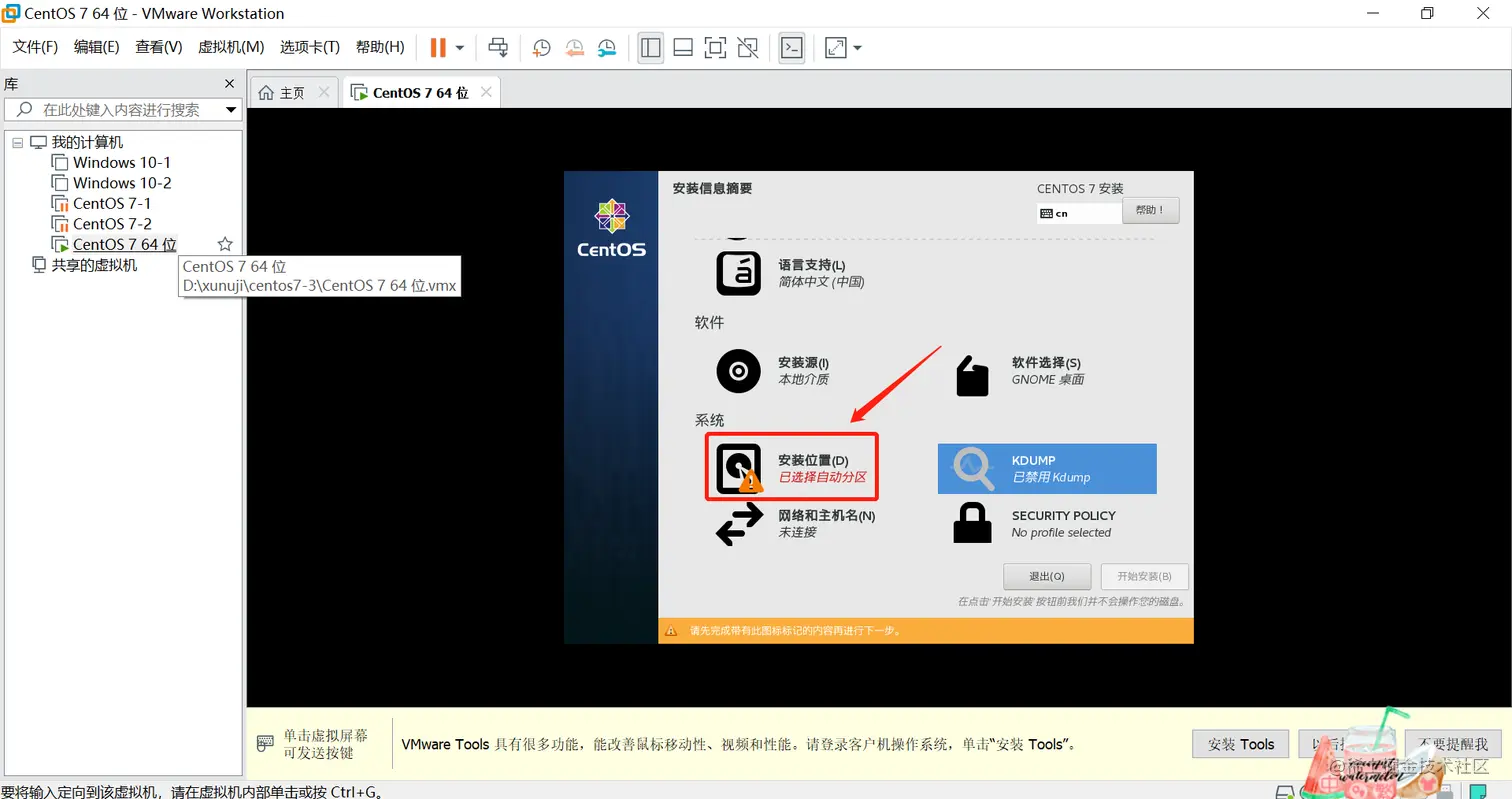Screen dimensions: 1512x799
Task: Open 语言支持(L) language support
Action: pyautogui.click(x=790, y=272)
